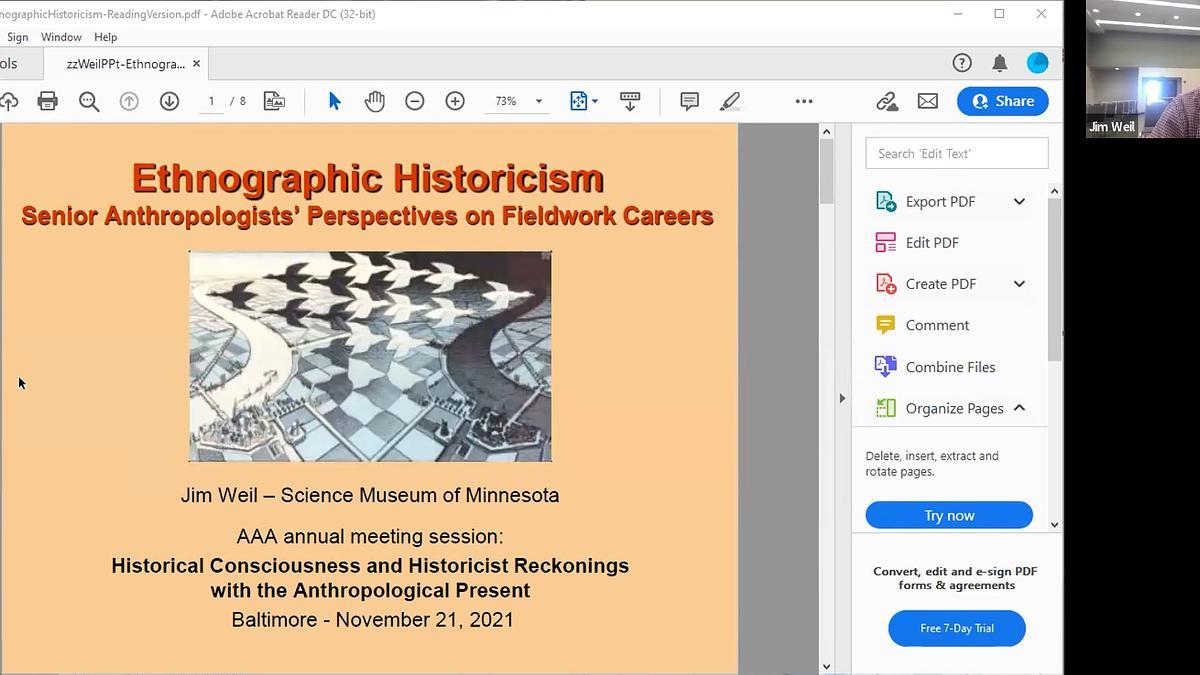Click 'Jim Weil – Science Museum of Minnesota' text
The height and width of the screenshot is (675, 1200).
370,495
